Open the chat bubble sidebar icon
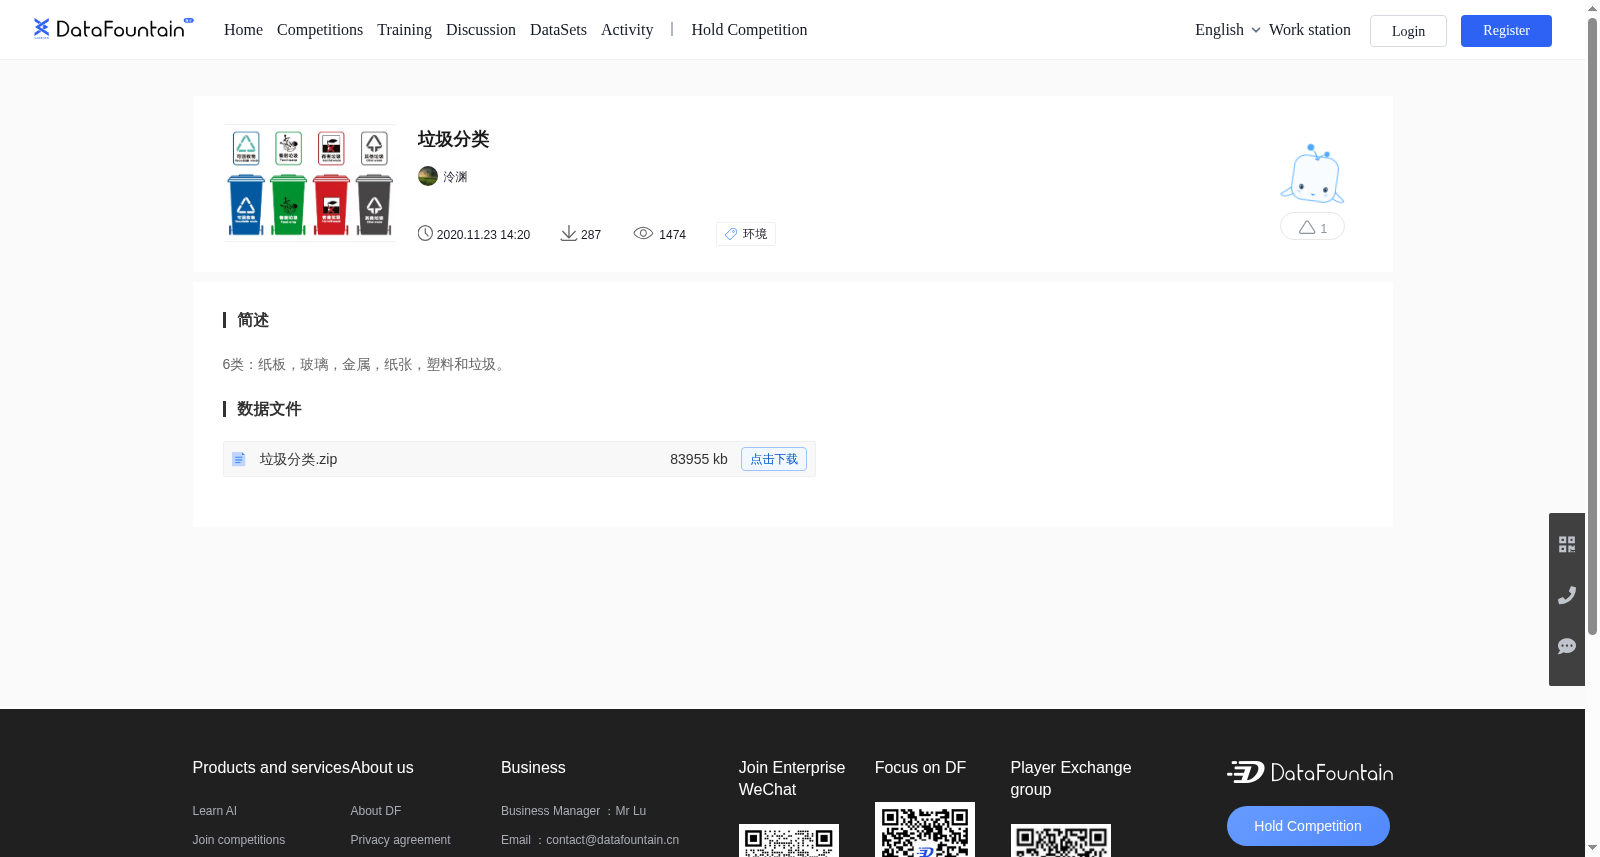The image size is (1600, 857). point(1567,646)
